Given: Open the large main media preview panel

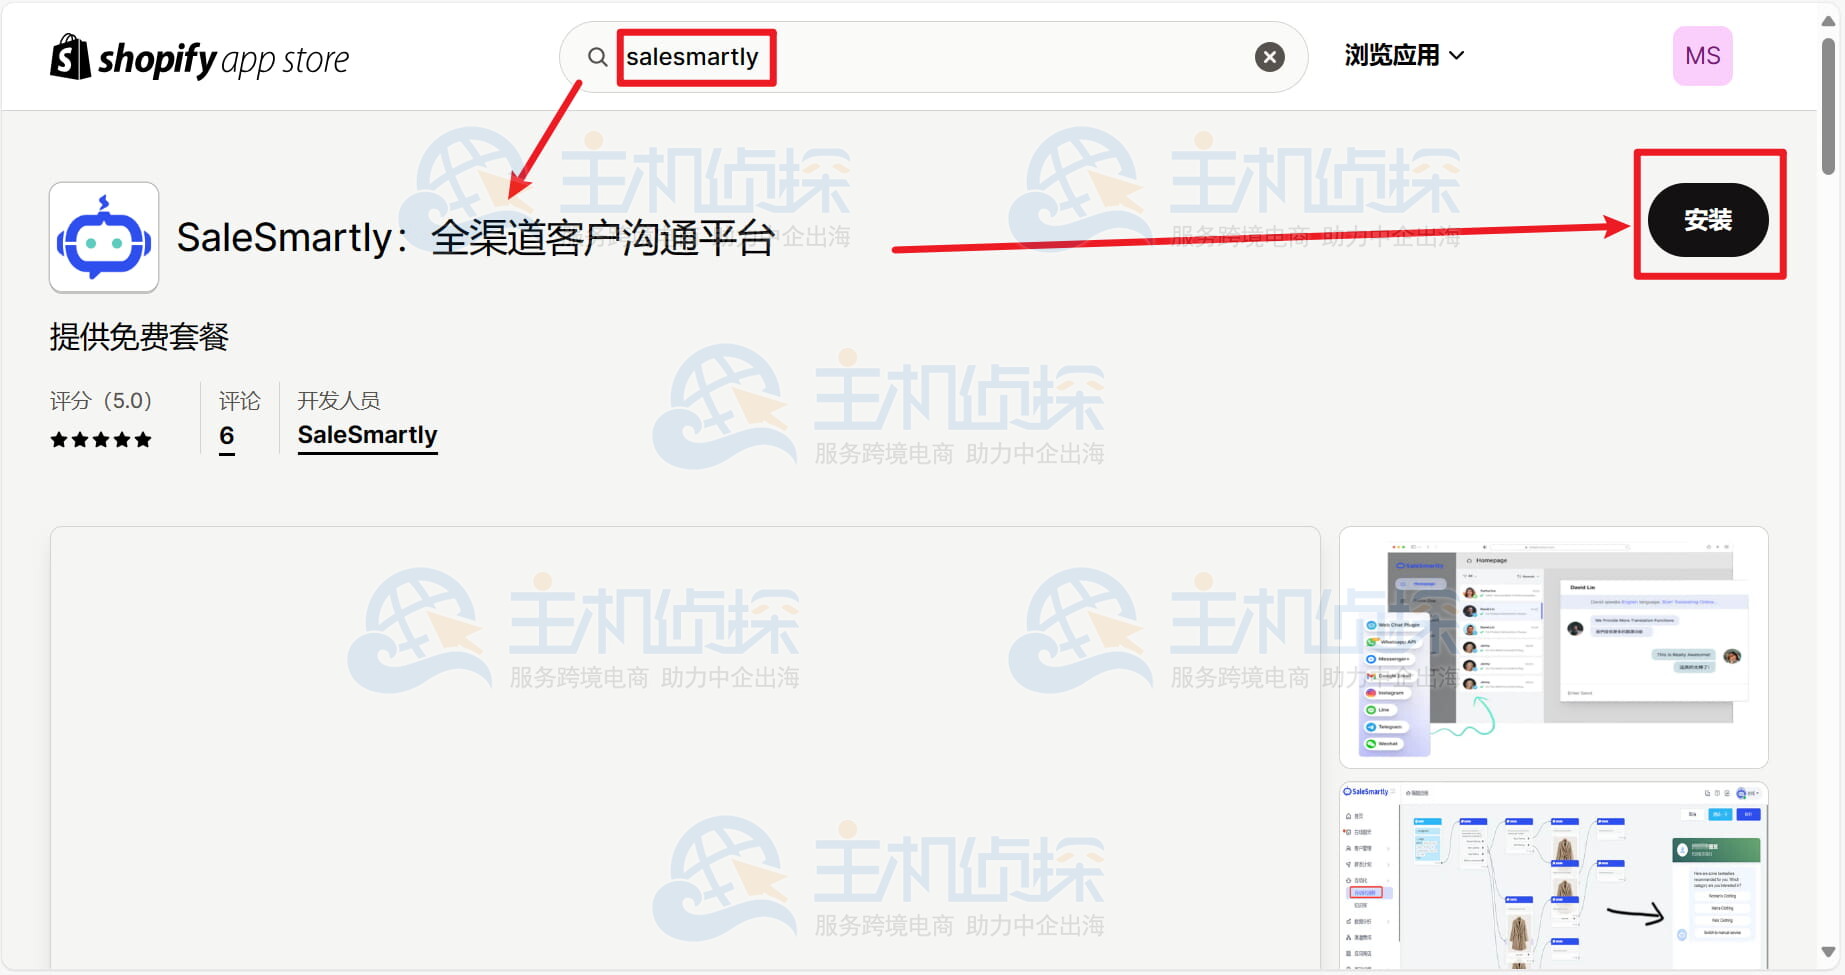Looking at the screenshot, I should pyautogui.click(x=685, y=747).
